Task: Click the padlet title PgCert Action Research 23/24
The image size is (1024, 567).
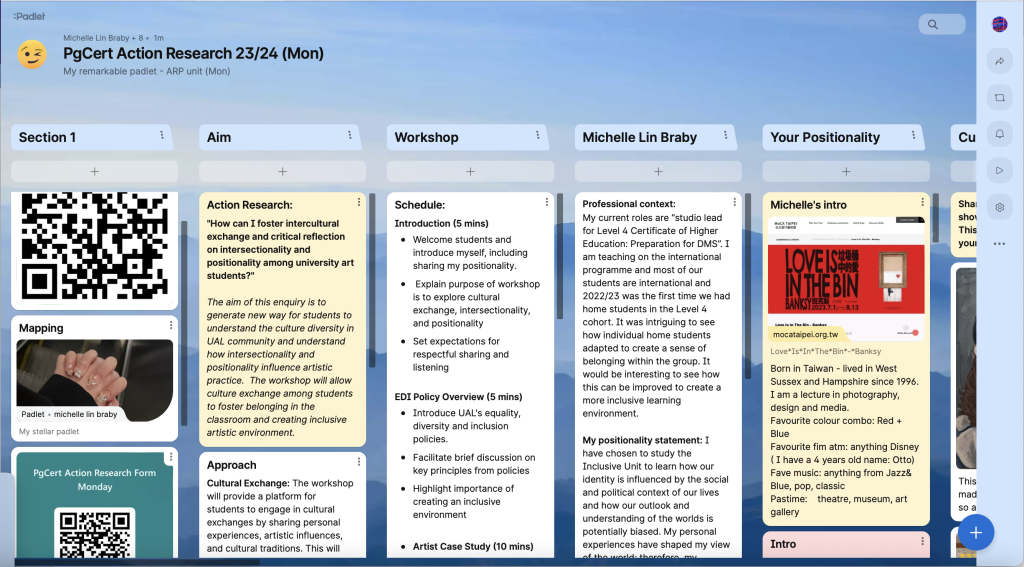Action: coord(193,54)
